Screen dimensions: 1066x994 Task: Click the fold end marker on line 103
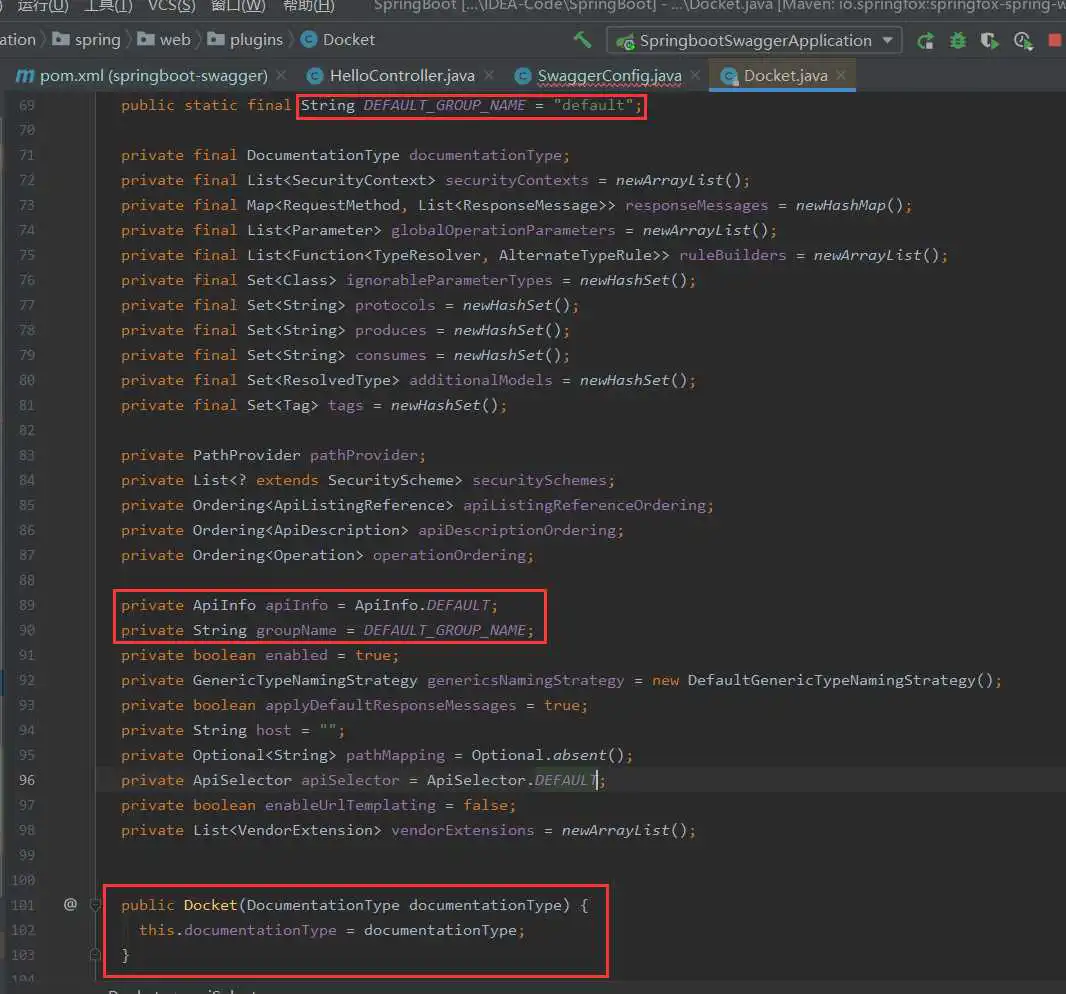coord(96,955)
